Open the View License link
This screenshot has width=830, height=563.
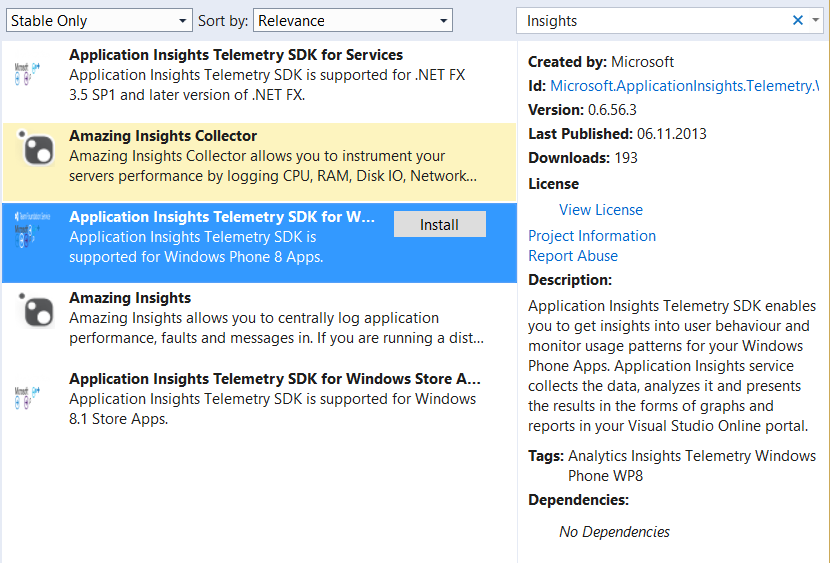(x=600, y=210)
